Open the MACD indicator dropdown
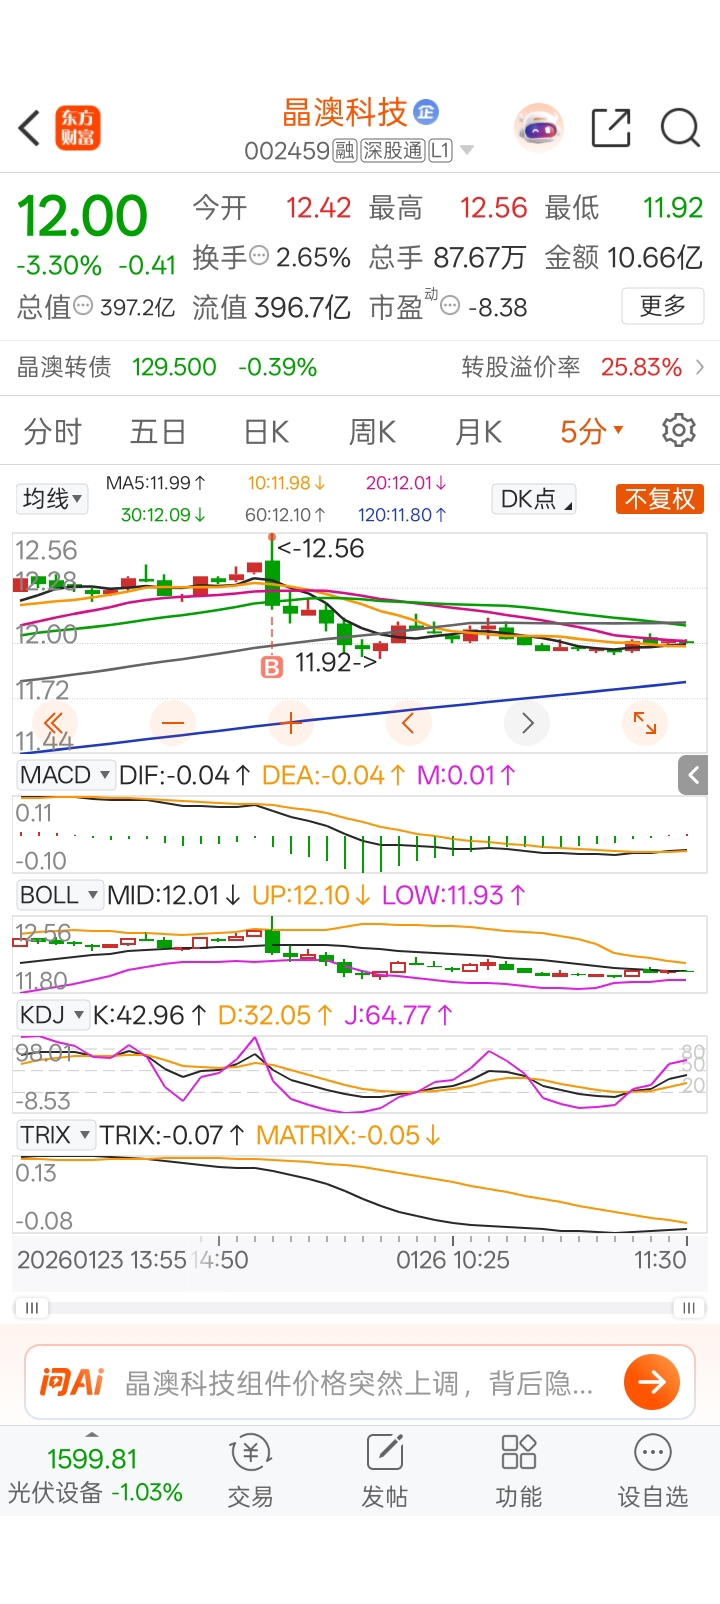This screenshot has height=1604, width=720. pyautogui.click(x=65, y=775)
